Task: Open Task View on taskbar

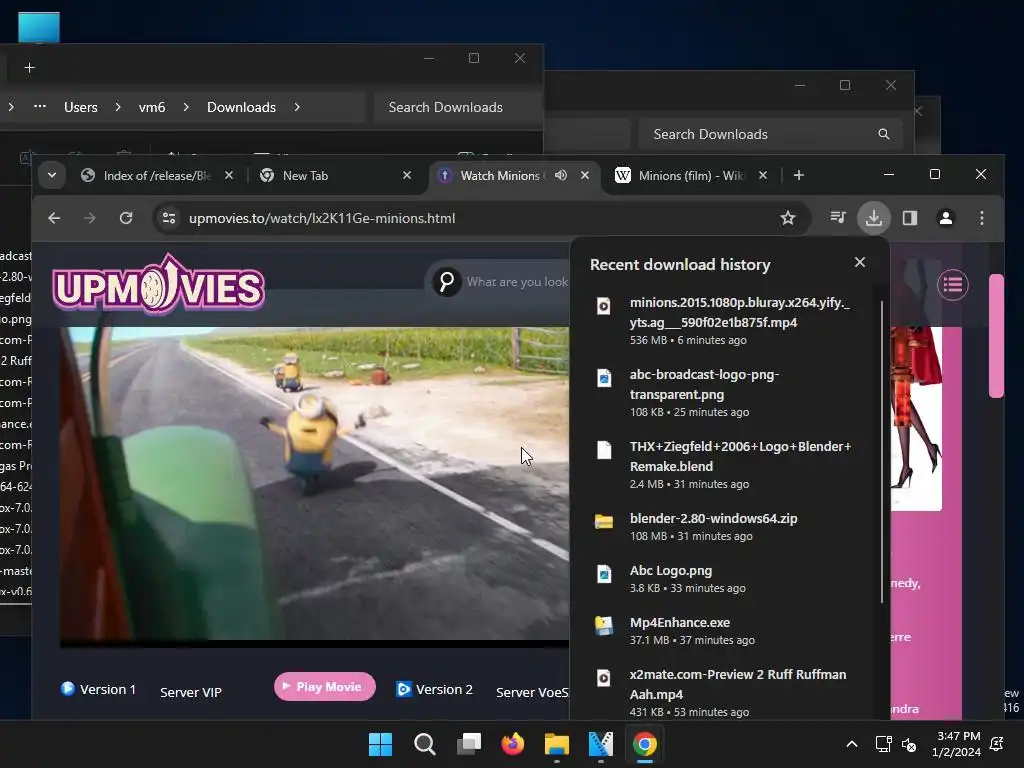Action: (469, 744)
